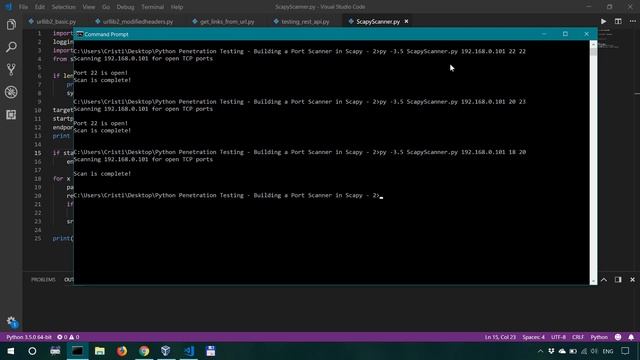The height and width of the screenshot is (360, 640).
Task: Move the bottom panel to the side
Action: pyautogui.click(x=618, y=280)
